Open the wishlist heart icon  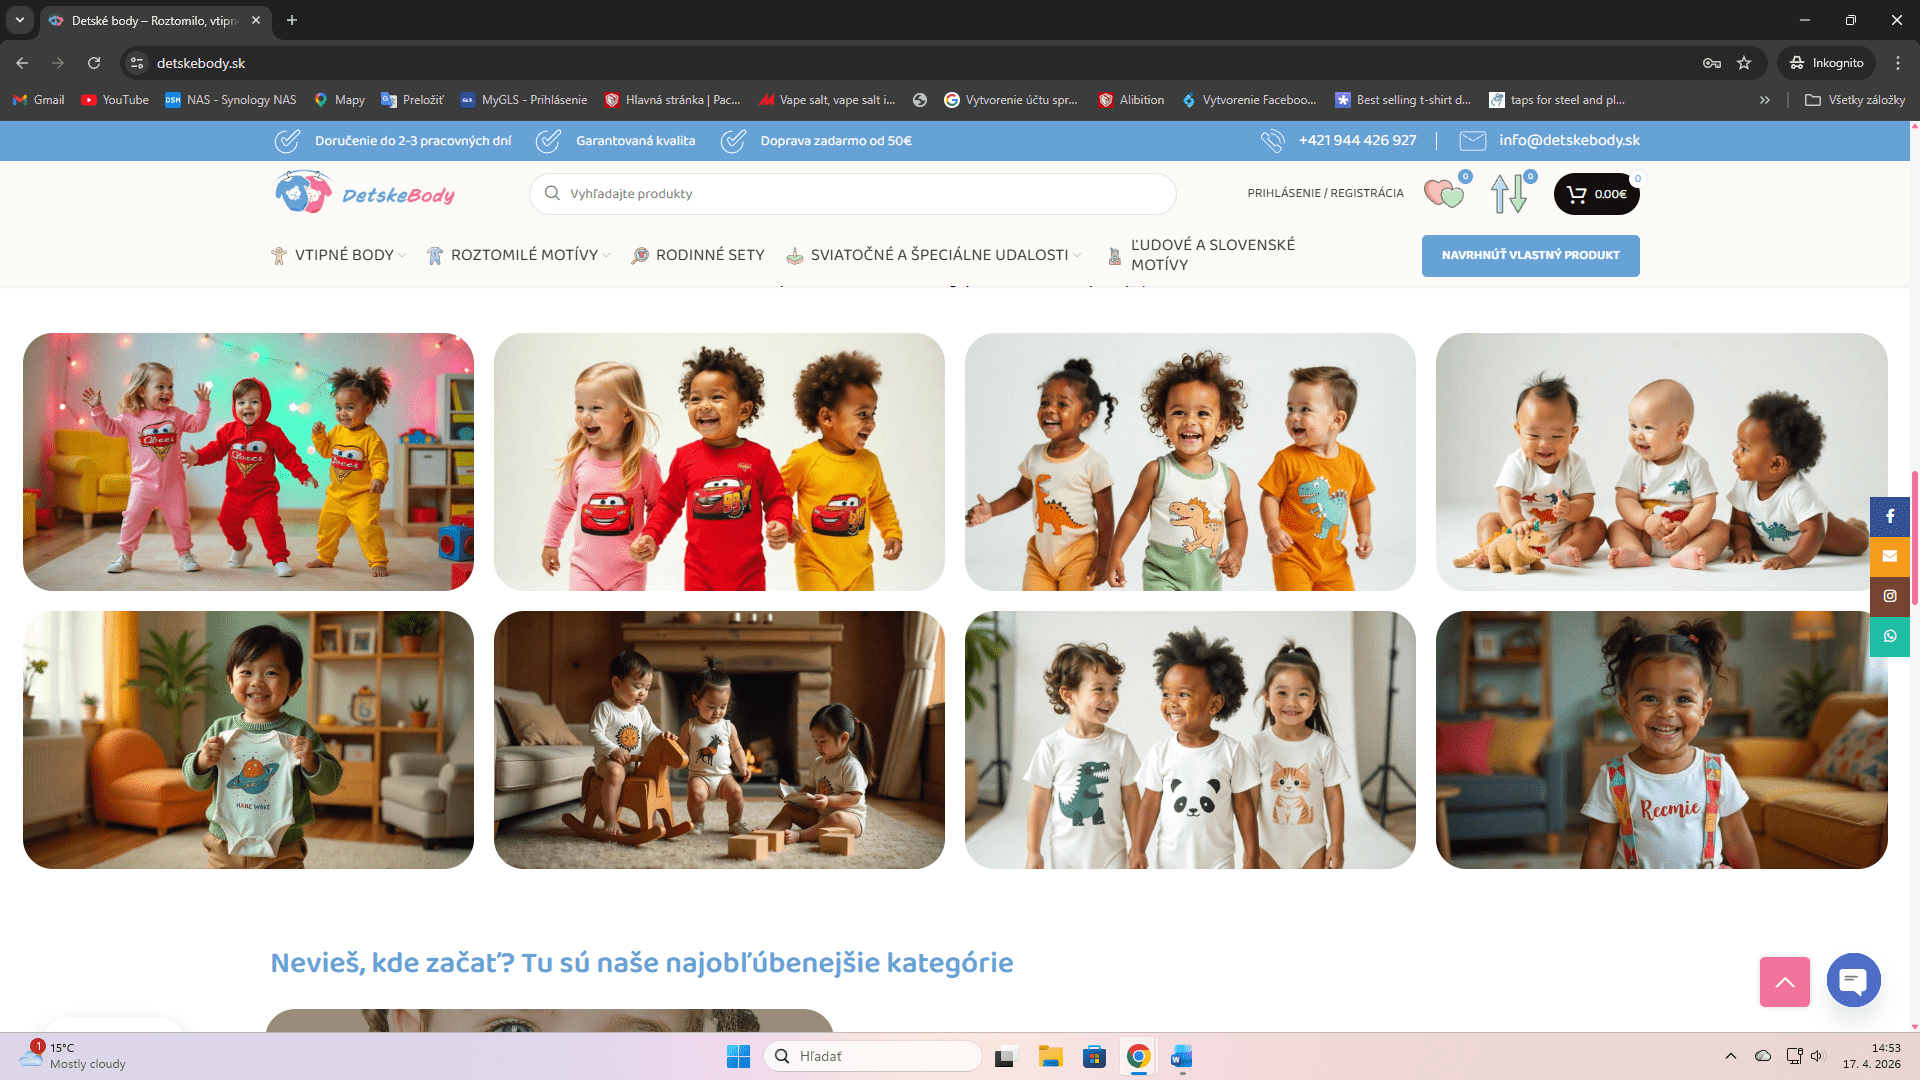point(1443,194)
